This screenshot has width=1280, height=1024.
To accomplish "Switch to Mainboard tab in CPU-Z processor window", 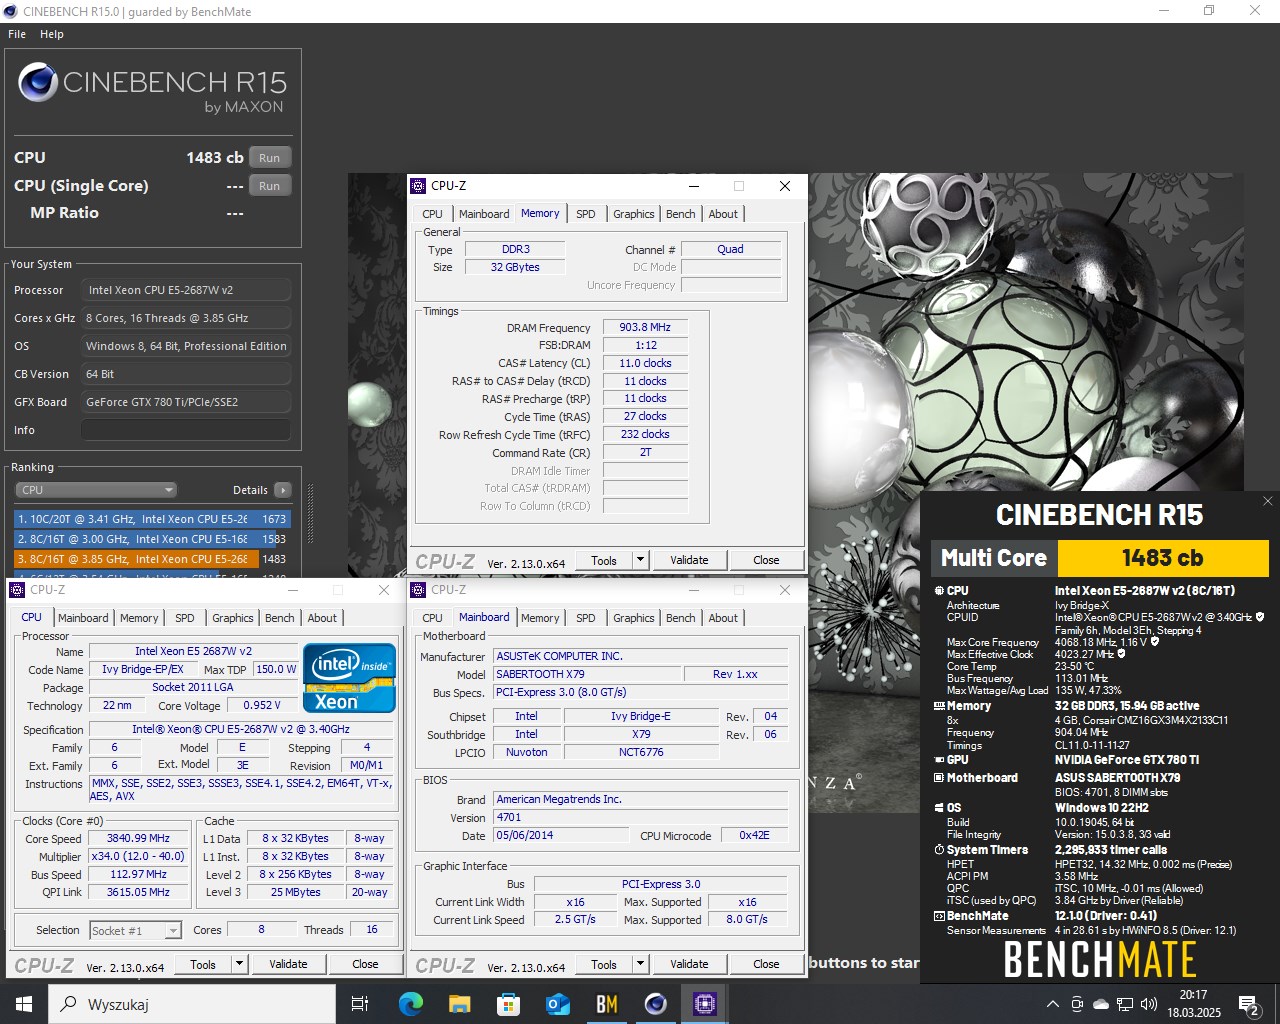I will (x=83, y=618).
